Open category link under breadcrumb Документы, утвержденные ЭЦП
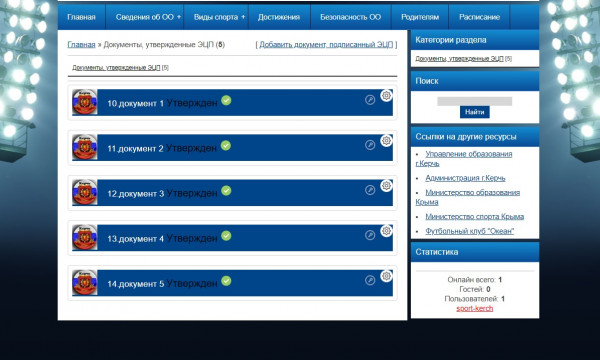 (x=116, y=68)
